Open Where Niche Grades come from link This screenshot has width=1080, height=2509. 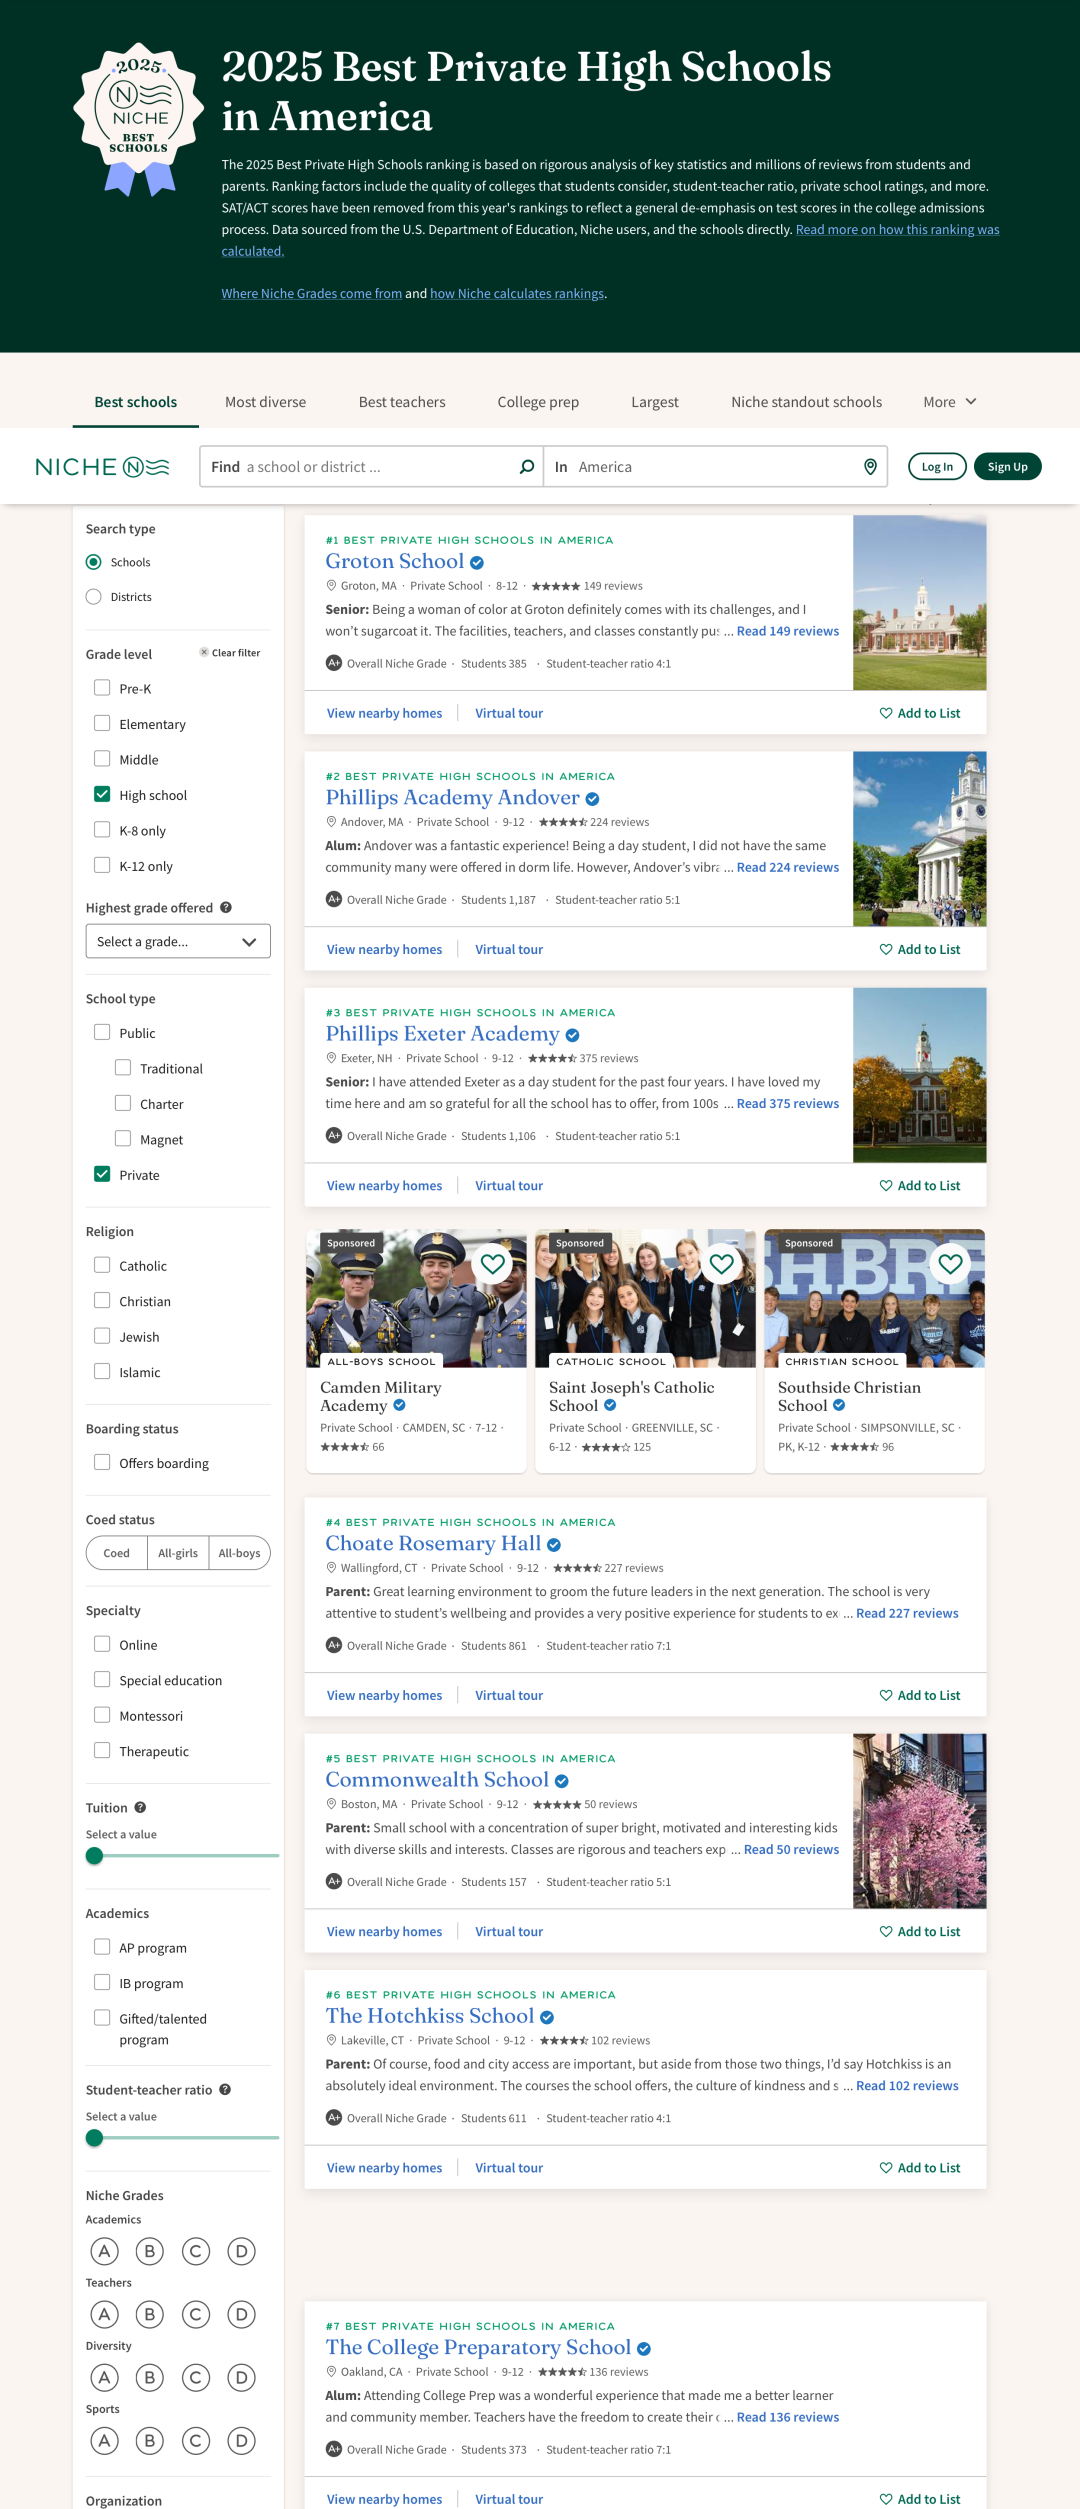pyautogui.click(x=312, y=294)
